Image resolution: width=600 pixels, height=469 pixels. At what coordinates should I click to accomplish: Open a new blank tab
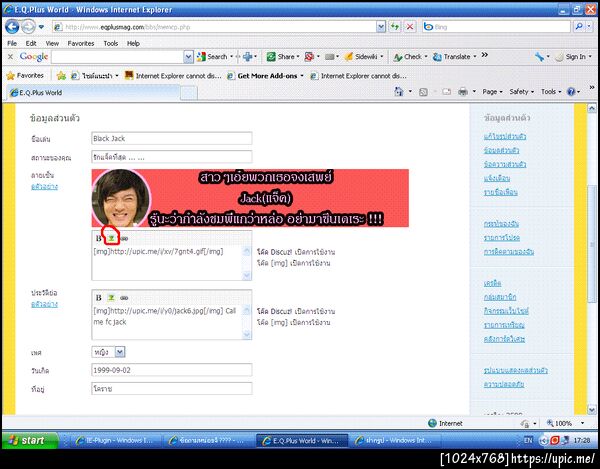[189, 93]
